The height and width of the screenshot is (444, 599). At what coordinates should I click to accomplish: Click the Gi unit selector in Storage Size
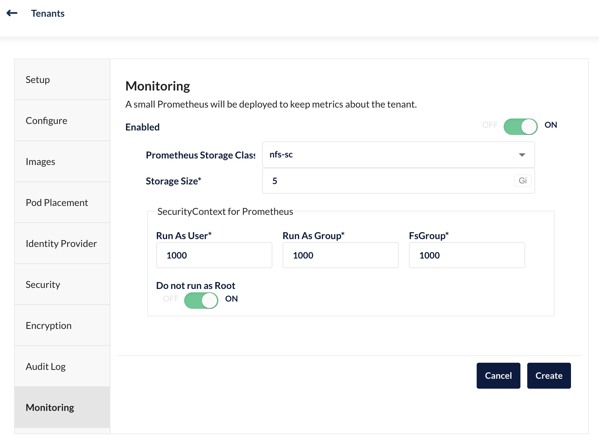(522, 181)
